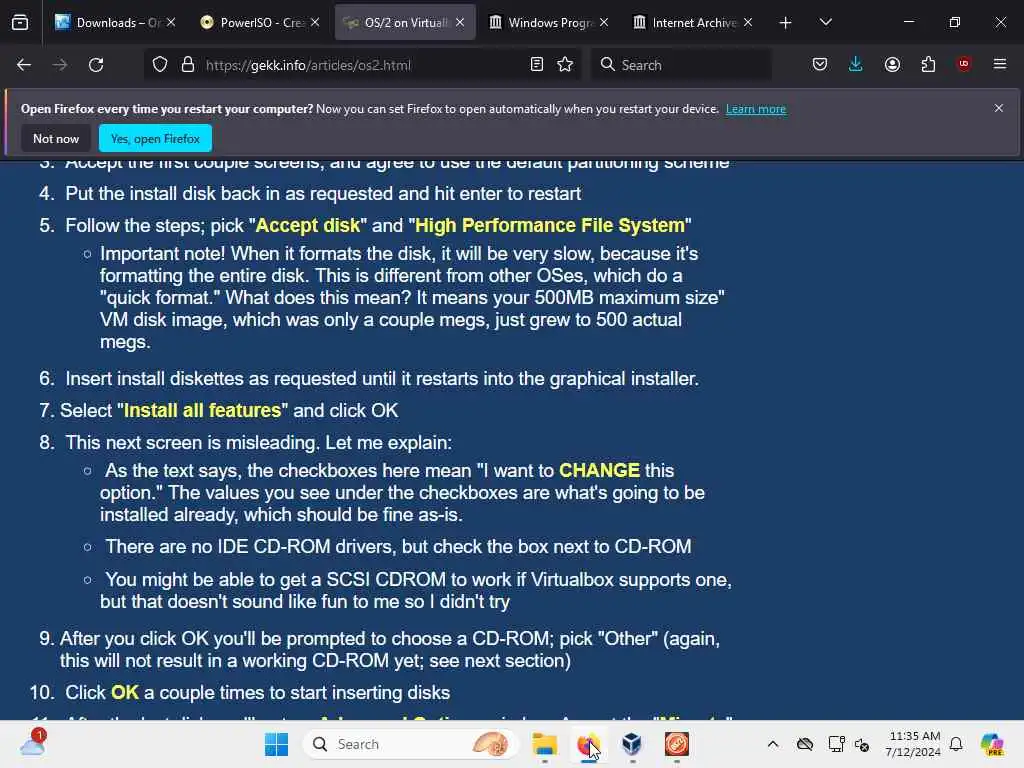Switch to Internet Archive tab
This screenshot has width=1024, height=768.
click(x=684, y=23)
